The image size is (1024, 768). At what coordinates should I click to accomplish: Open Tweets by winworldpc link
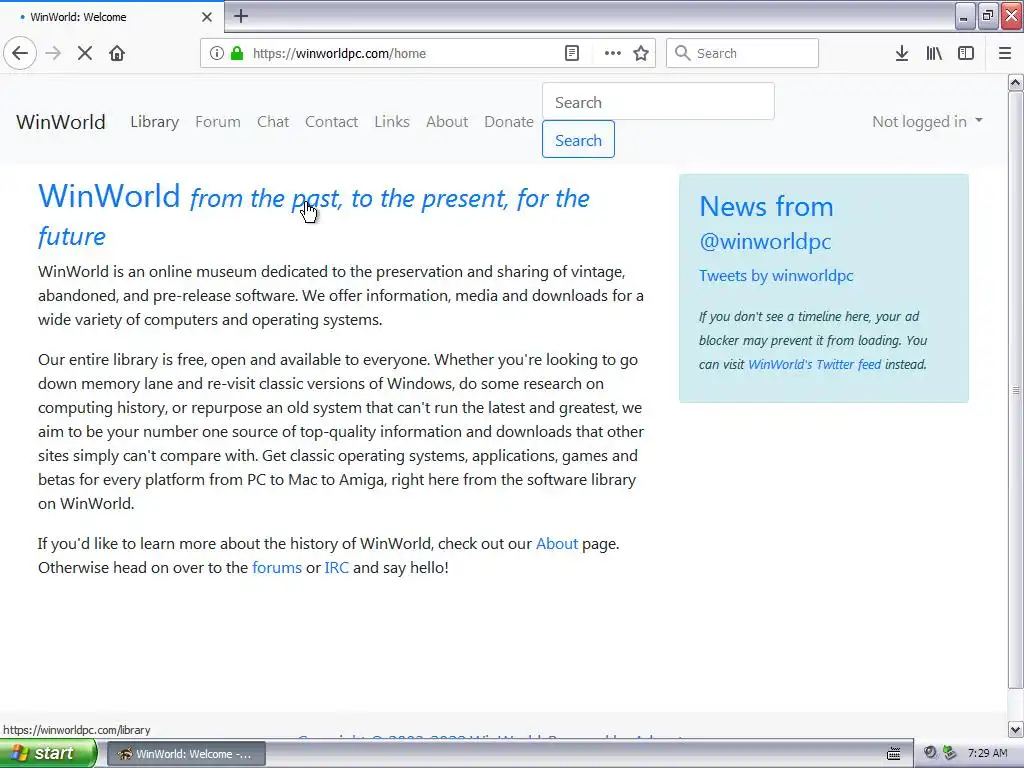[x=776, y=276]
